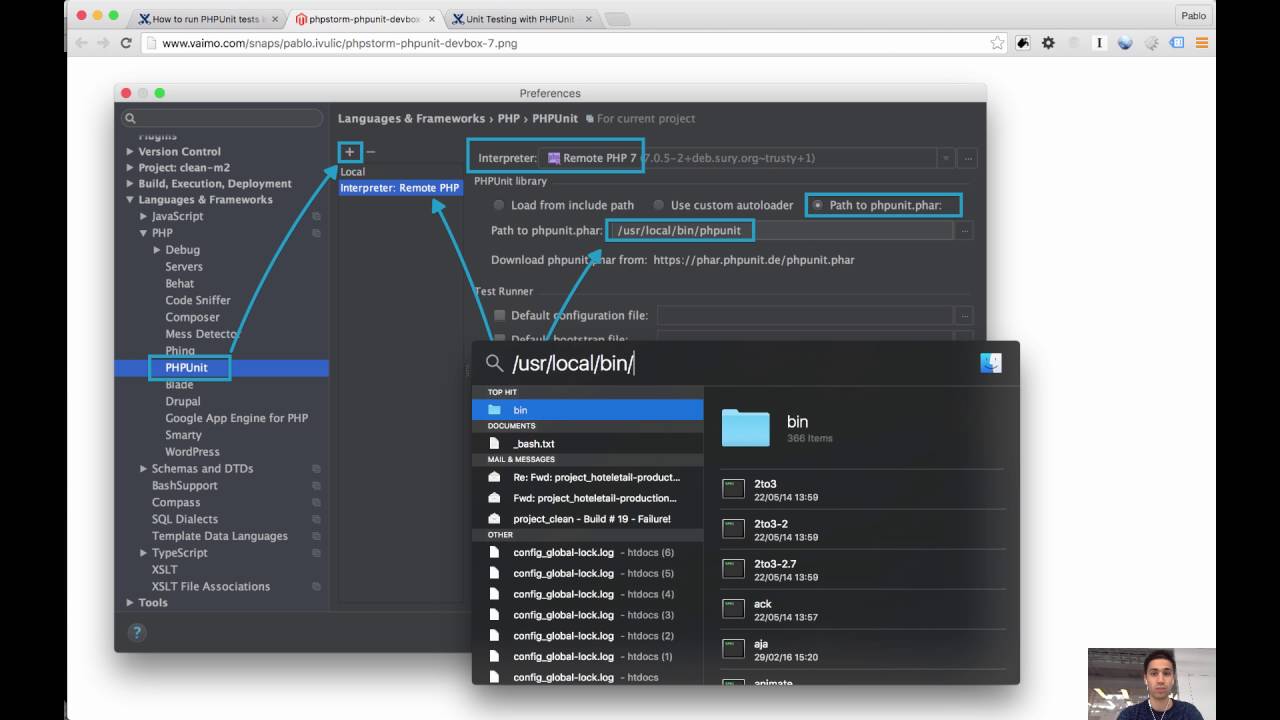Click Chrome's back navigation arrow

tap(82, 43)
